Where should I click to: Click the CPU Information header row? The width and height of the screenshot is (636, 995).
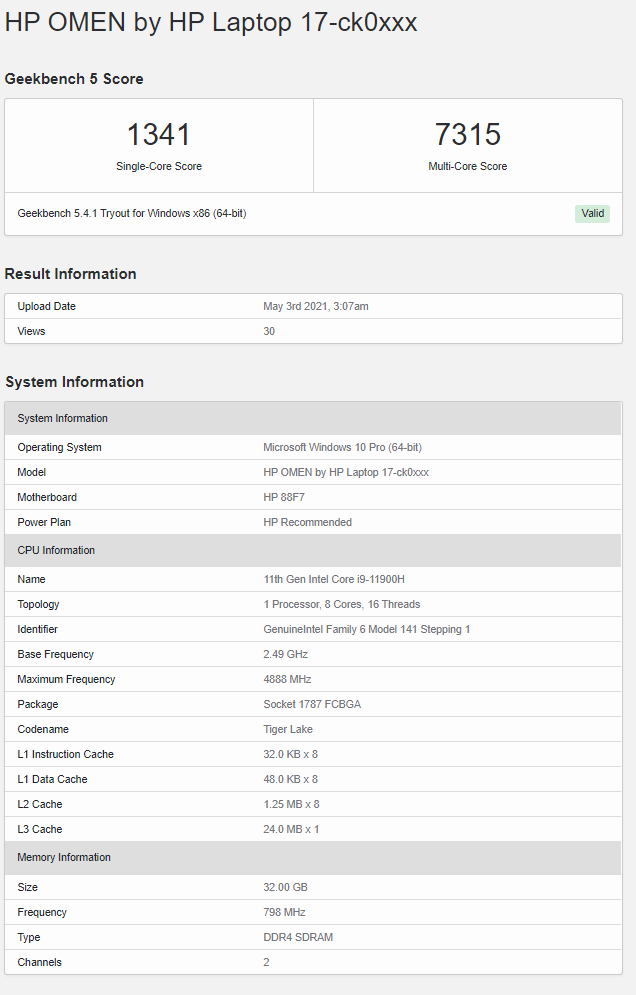tap(314, 550)
